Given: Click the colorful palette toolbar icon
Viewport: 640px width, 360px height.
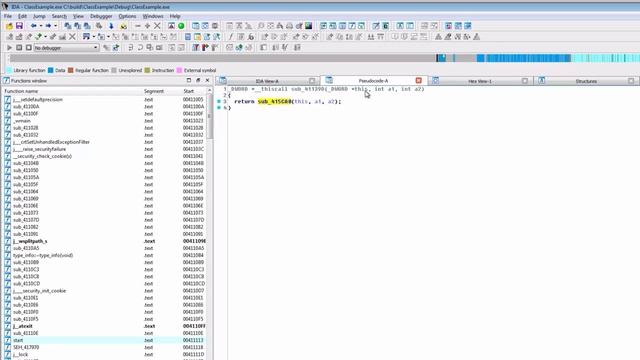Looking at the screenshot, I should 309,26.
